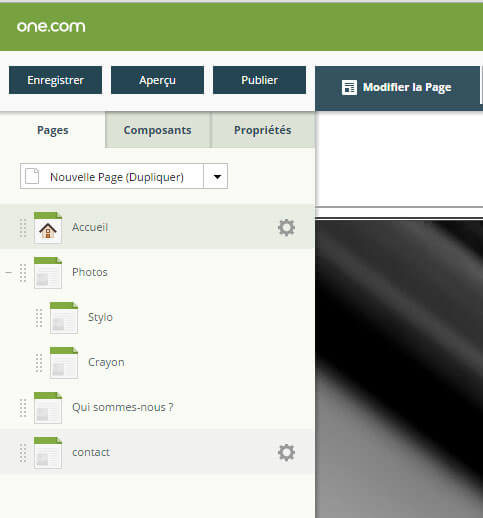Open settings gear for Accueil page
Screen dimensions: 483x518
286,228
